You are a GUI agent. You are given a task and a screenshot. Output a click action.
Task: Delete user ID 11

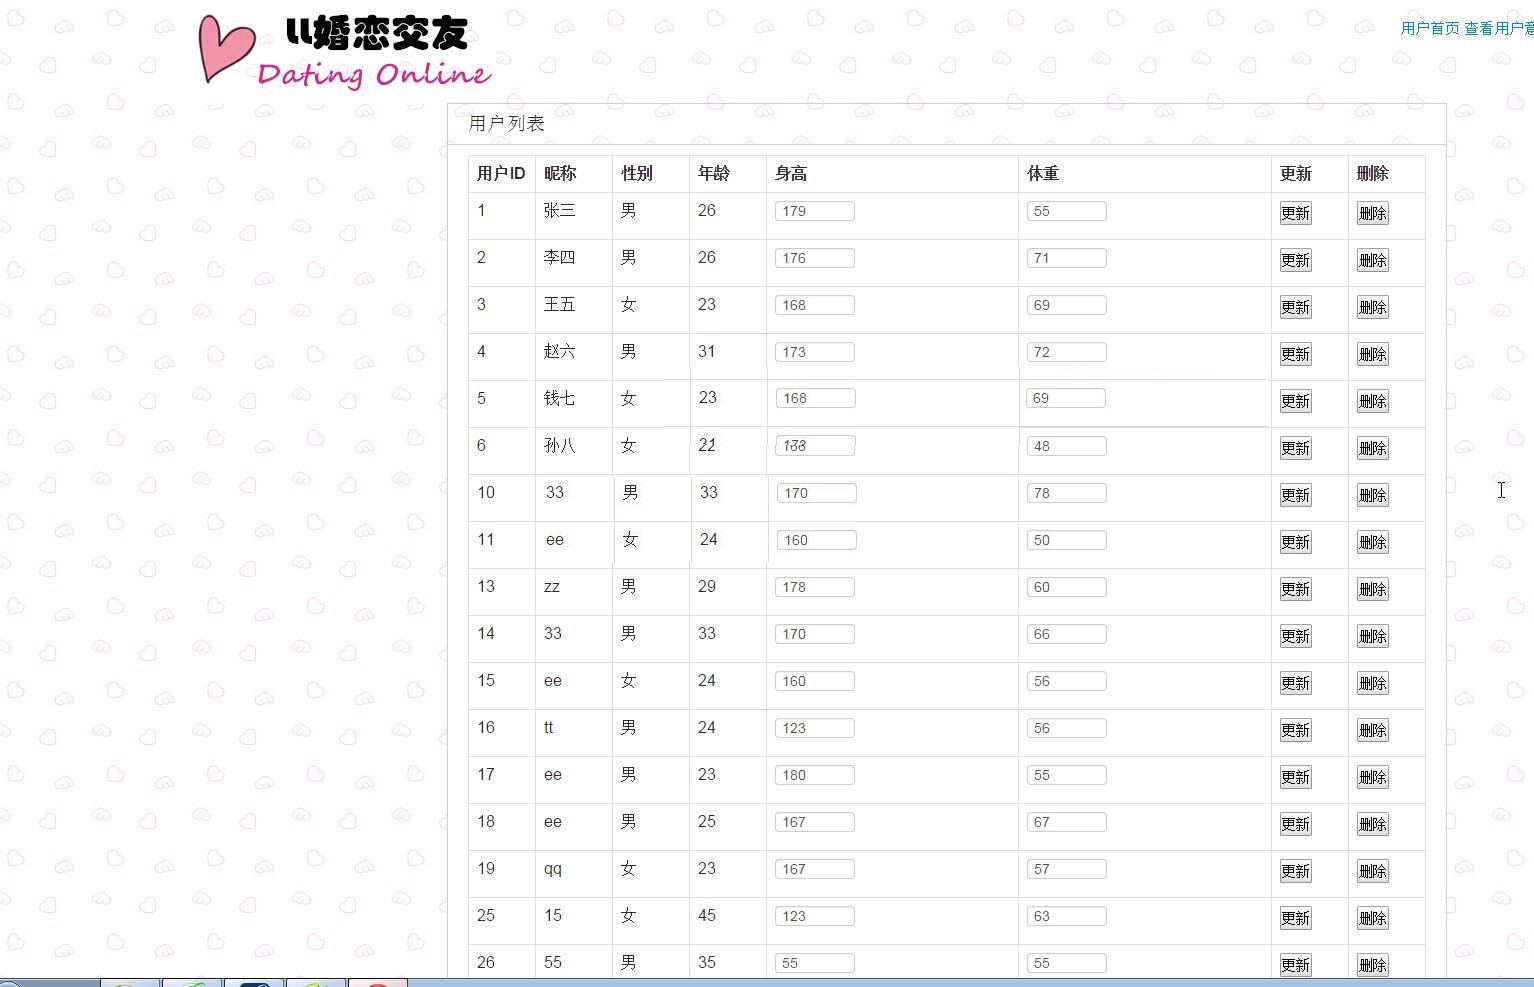(x=1372, y=542)
